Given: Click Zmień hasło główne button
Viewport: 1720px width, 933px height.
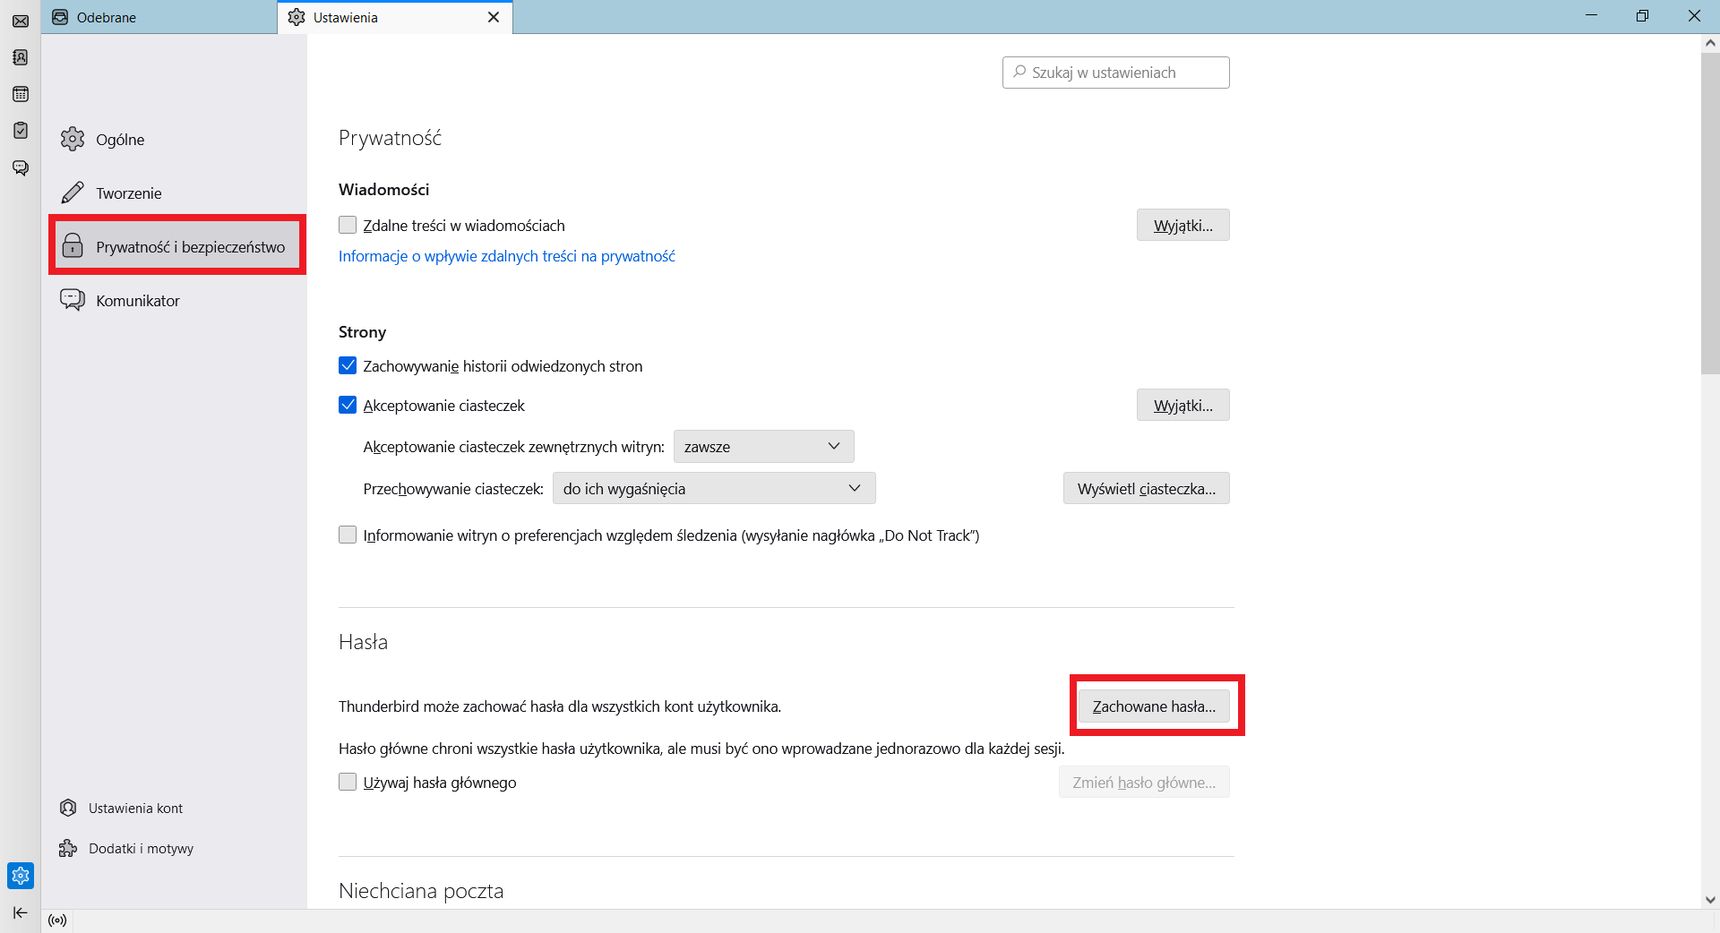Looking at the screenshot, I should 1144,782.
